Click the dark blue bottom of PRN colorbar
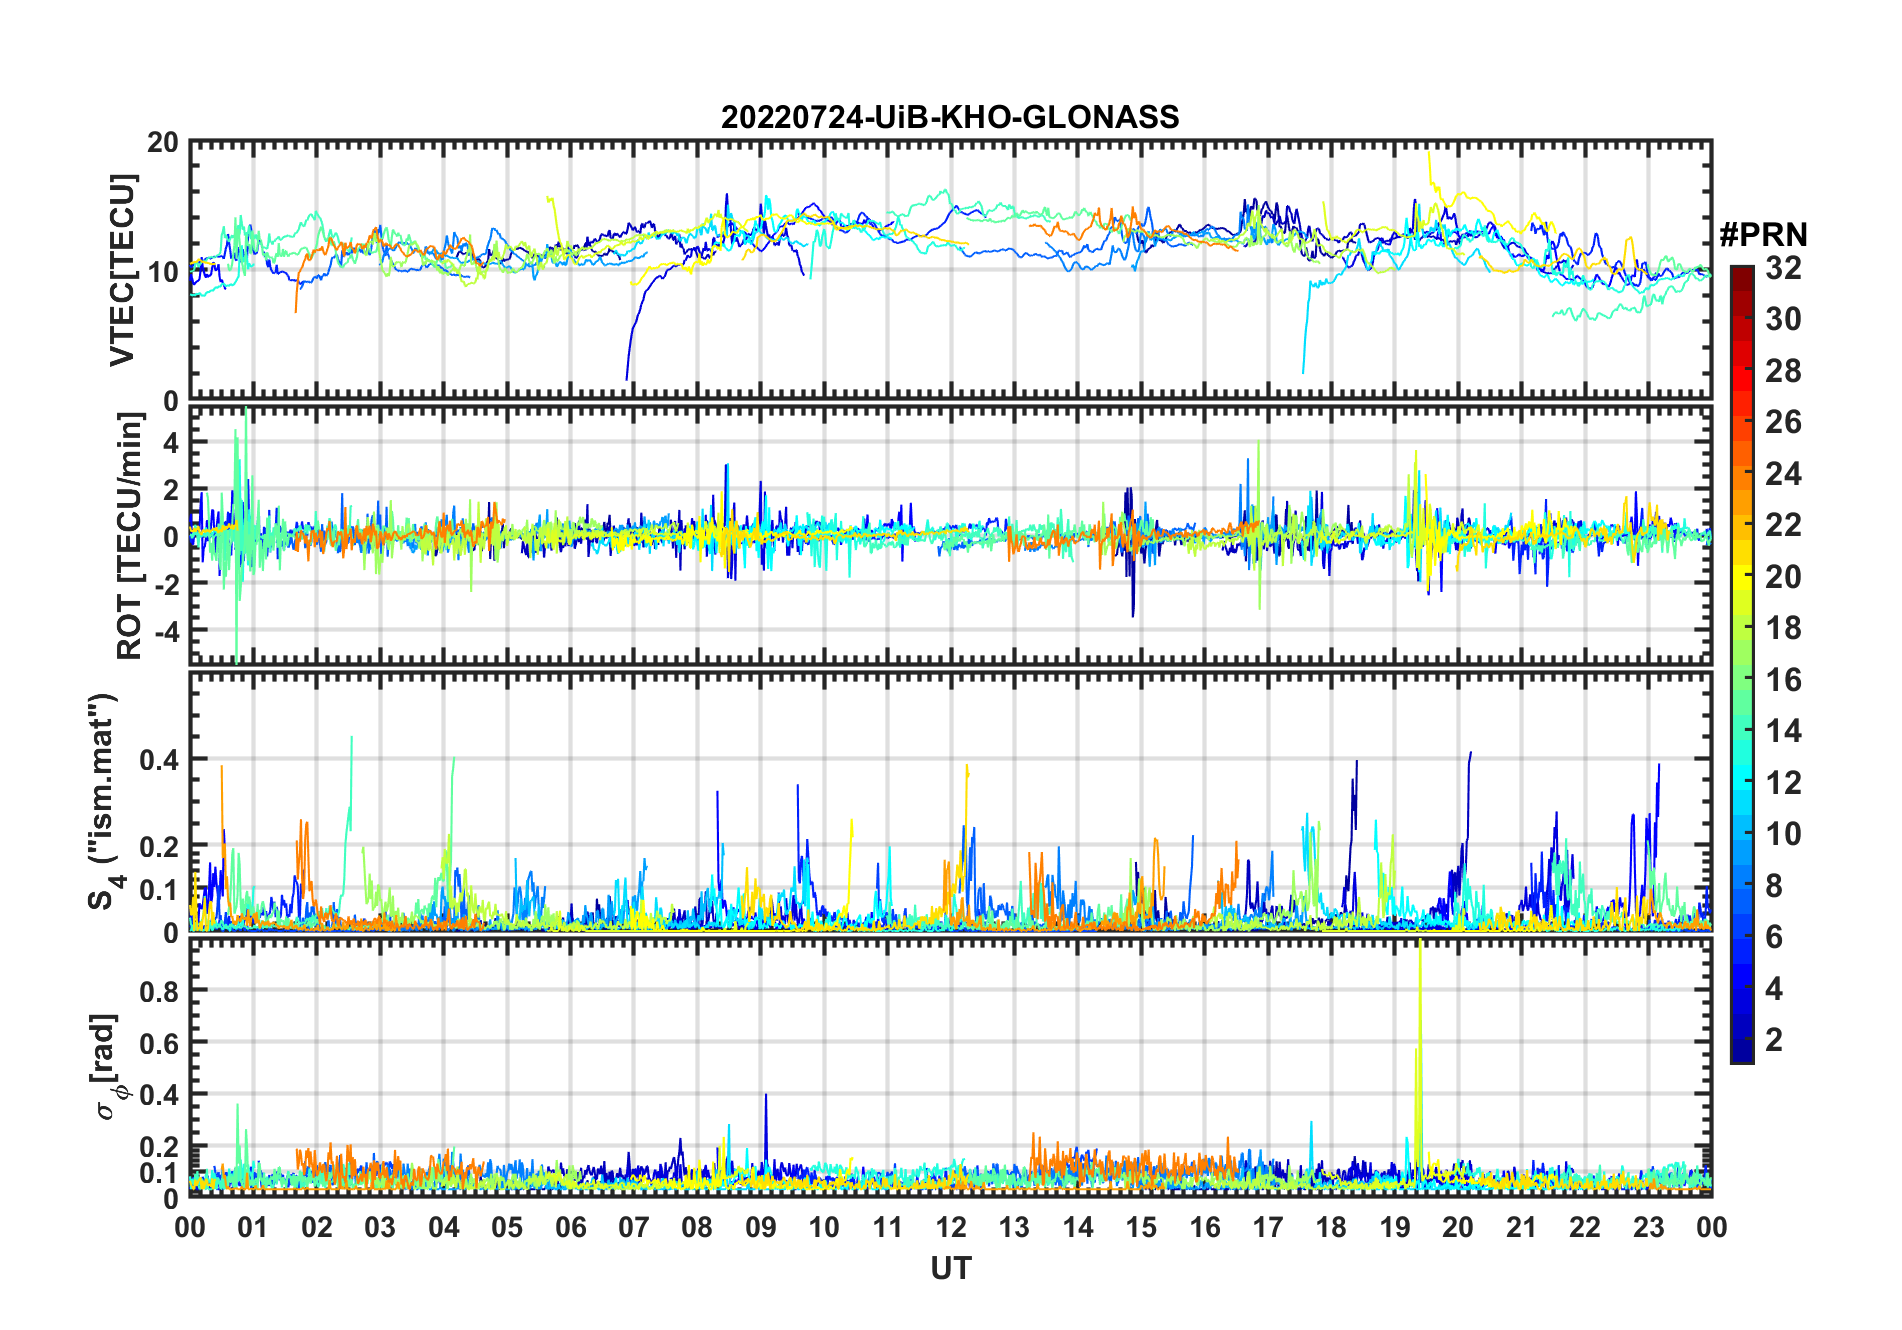 point(1741,1052)
